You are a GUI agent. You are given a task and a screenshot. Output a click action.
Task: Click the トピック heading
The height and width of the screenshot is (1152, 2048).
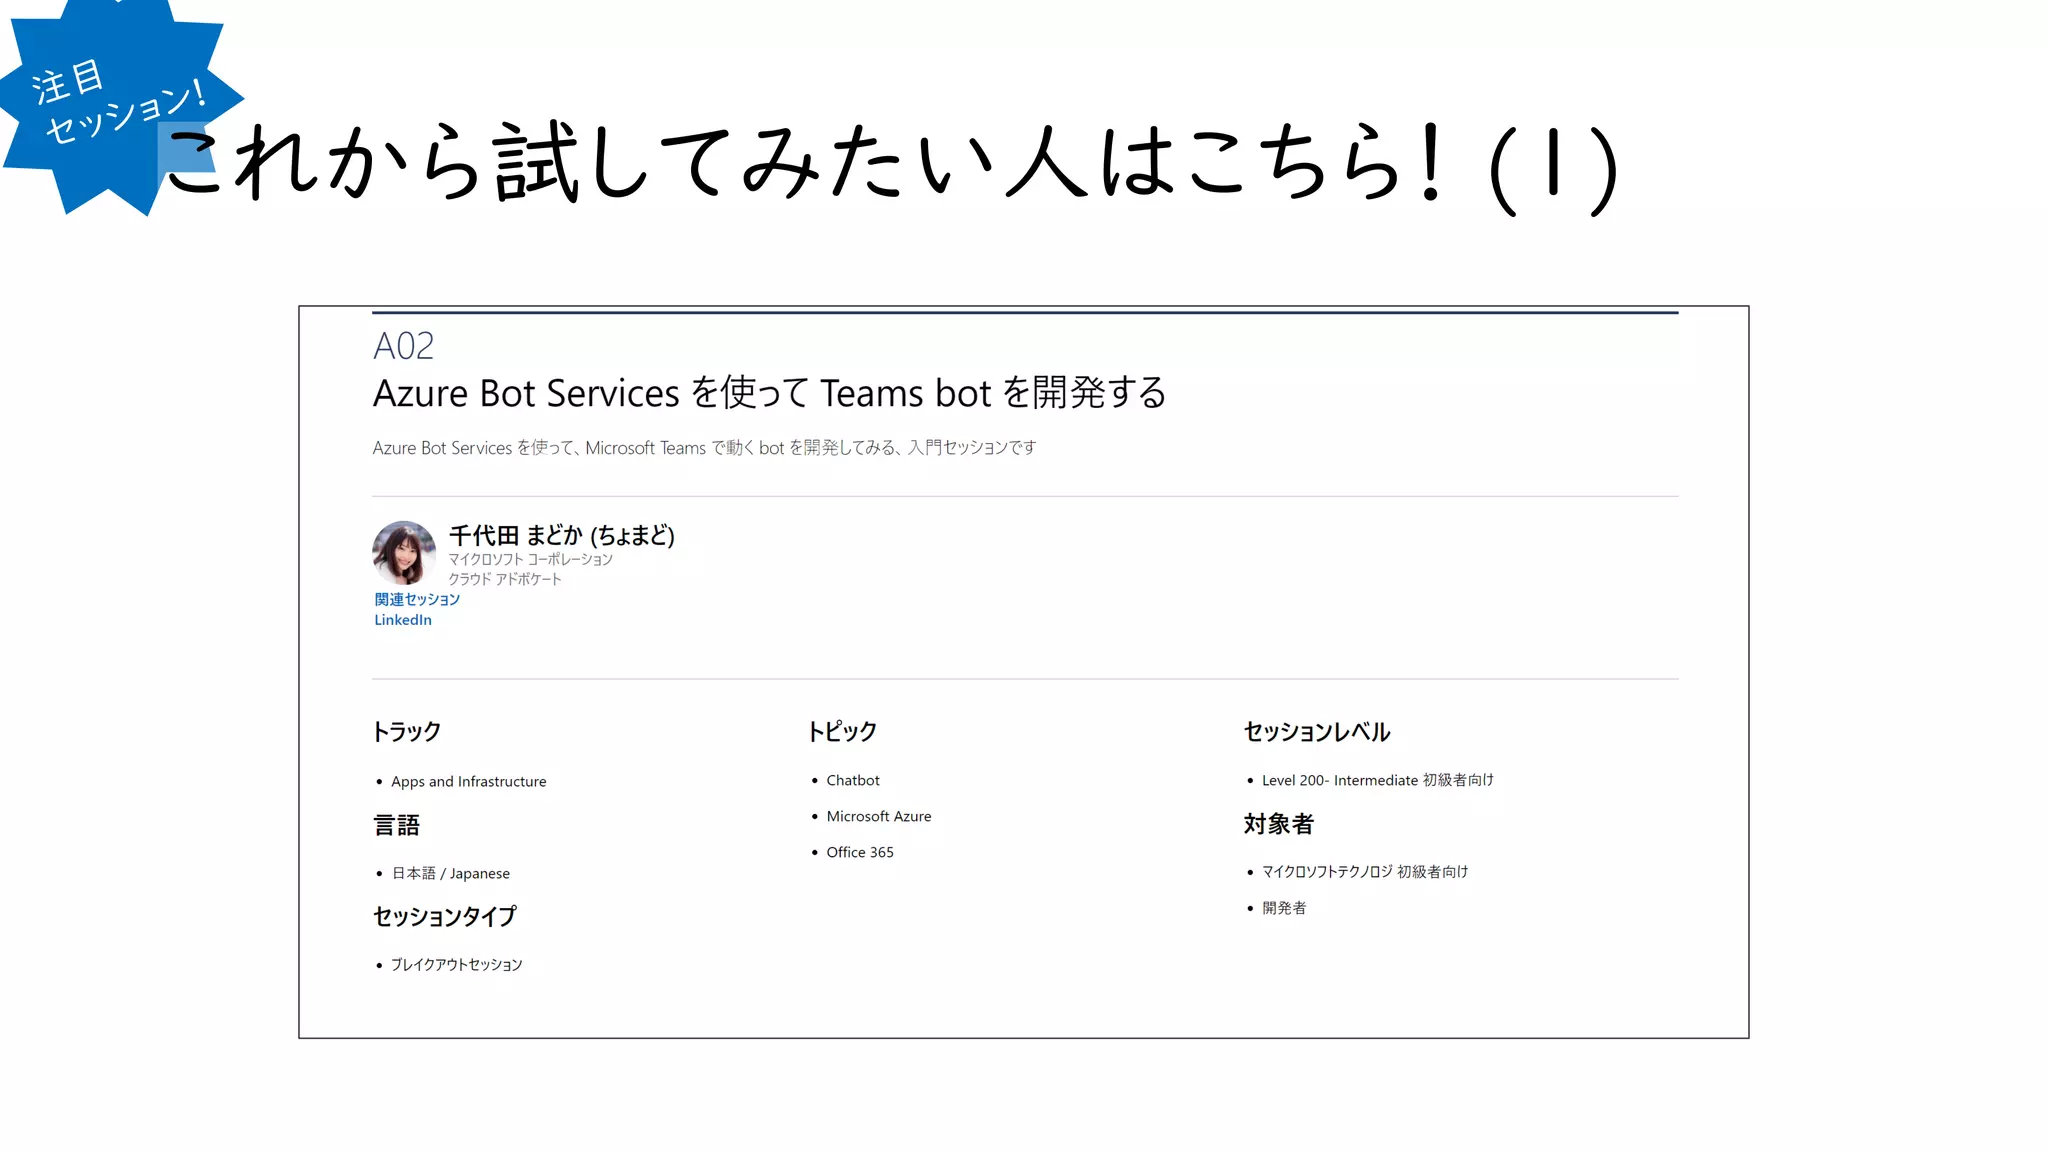tap(842, 731)
